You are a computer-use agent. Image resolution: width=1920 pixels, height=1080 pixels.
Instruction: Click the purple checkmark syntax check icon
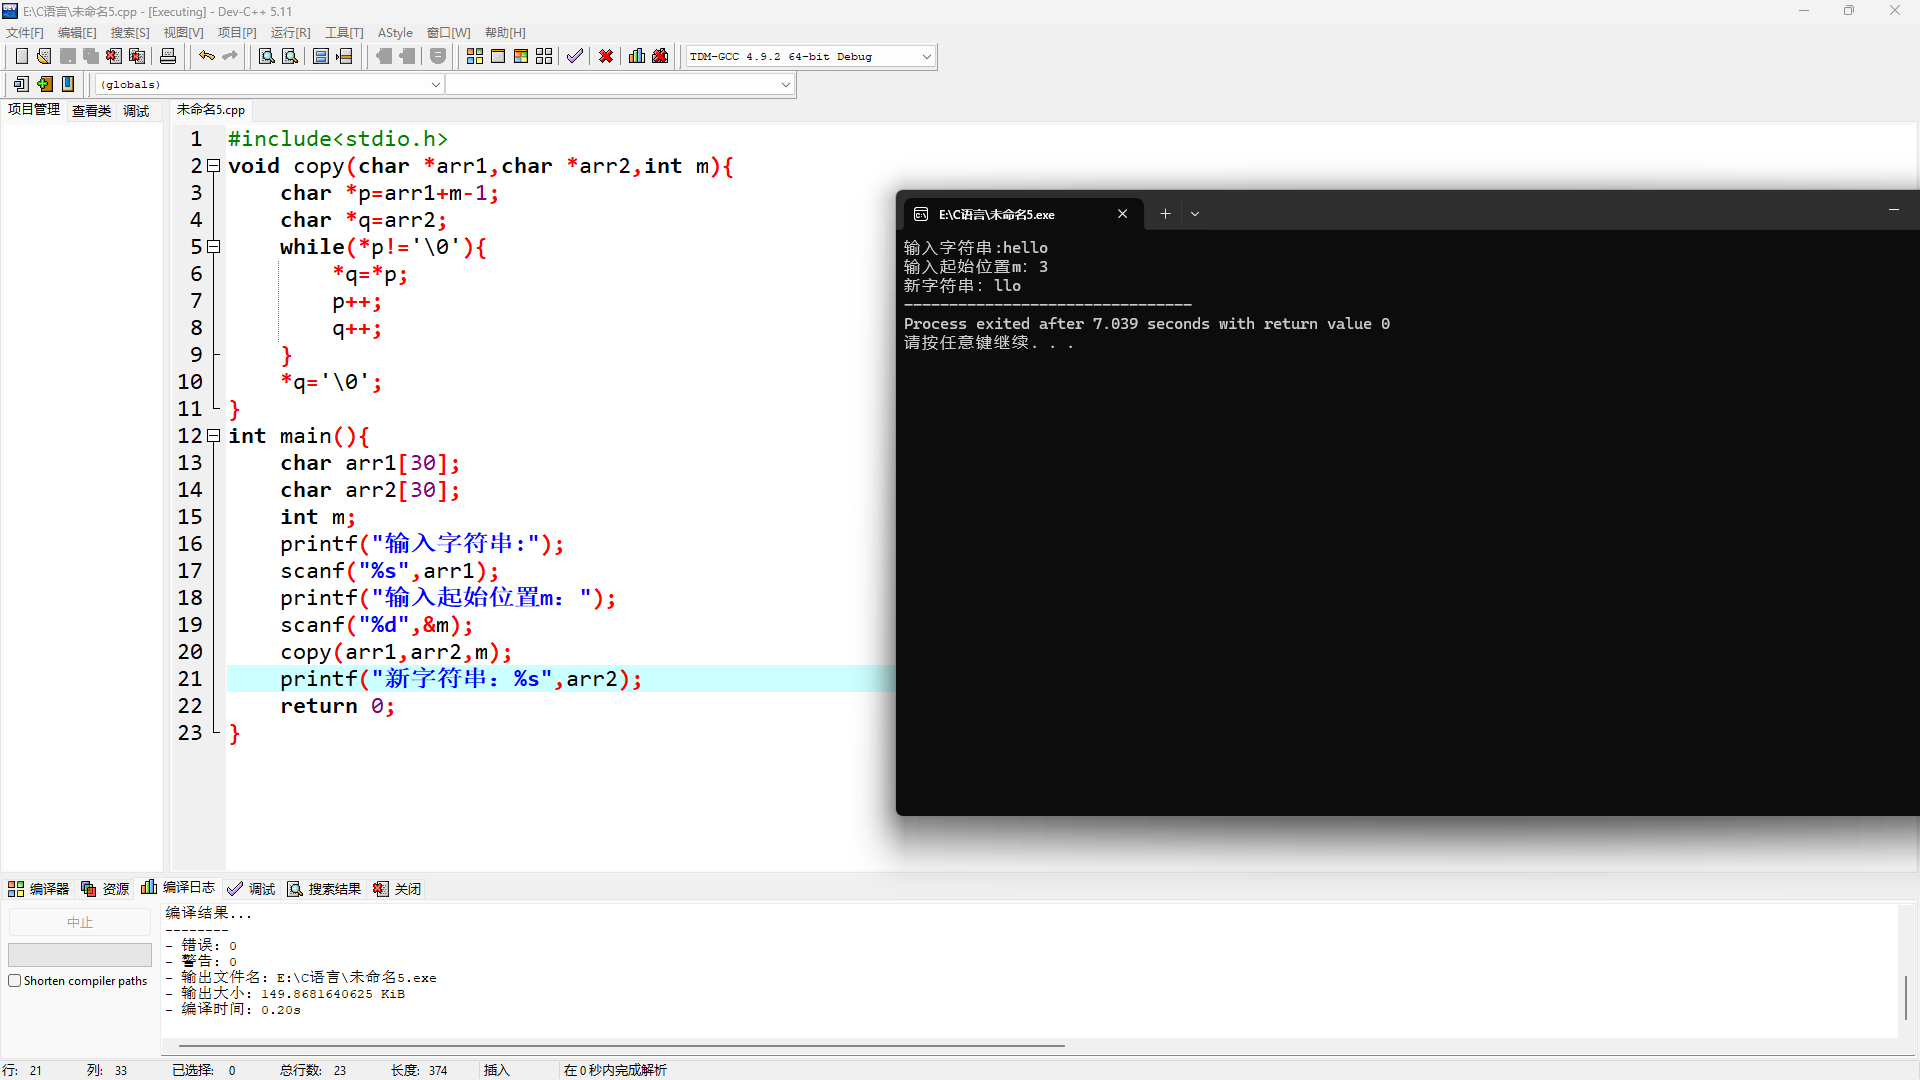click(574, 56)
